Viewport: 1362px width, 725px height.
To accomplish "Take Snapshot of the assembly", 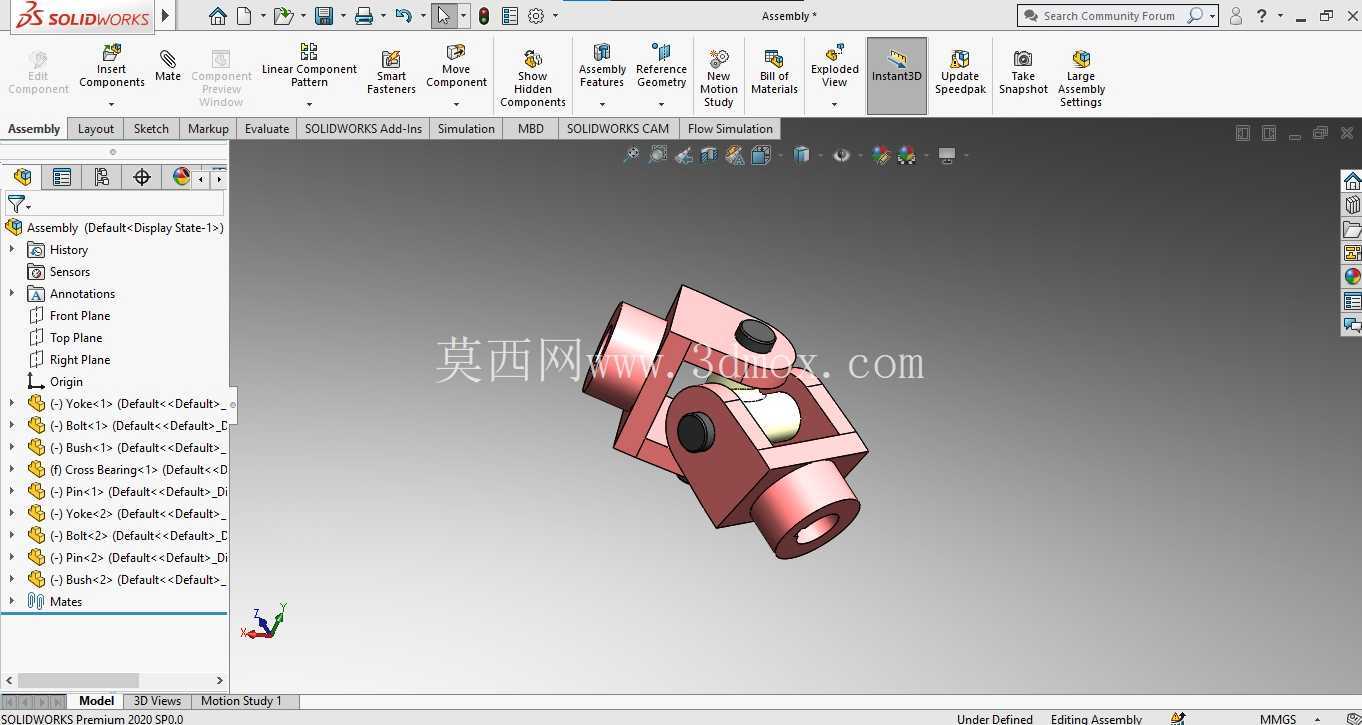I will point(1023,72).
